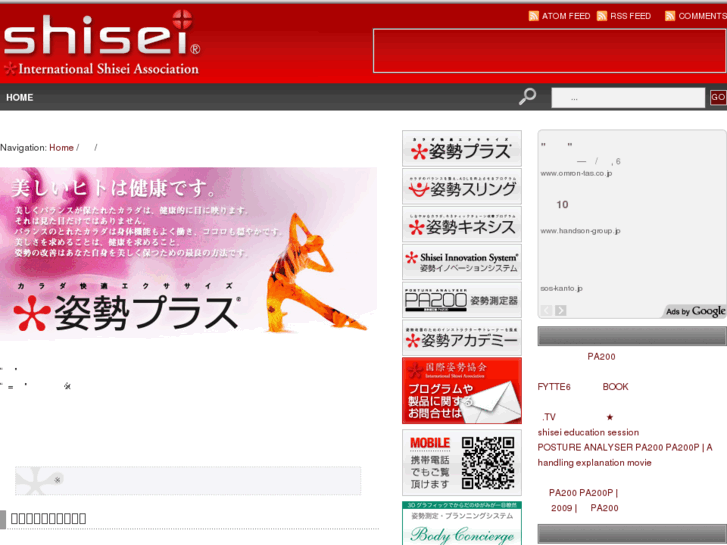Go to next ad with right arrow
This screenshot has width=727, height=545.
(561, 310)
